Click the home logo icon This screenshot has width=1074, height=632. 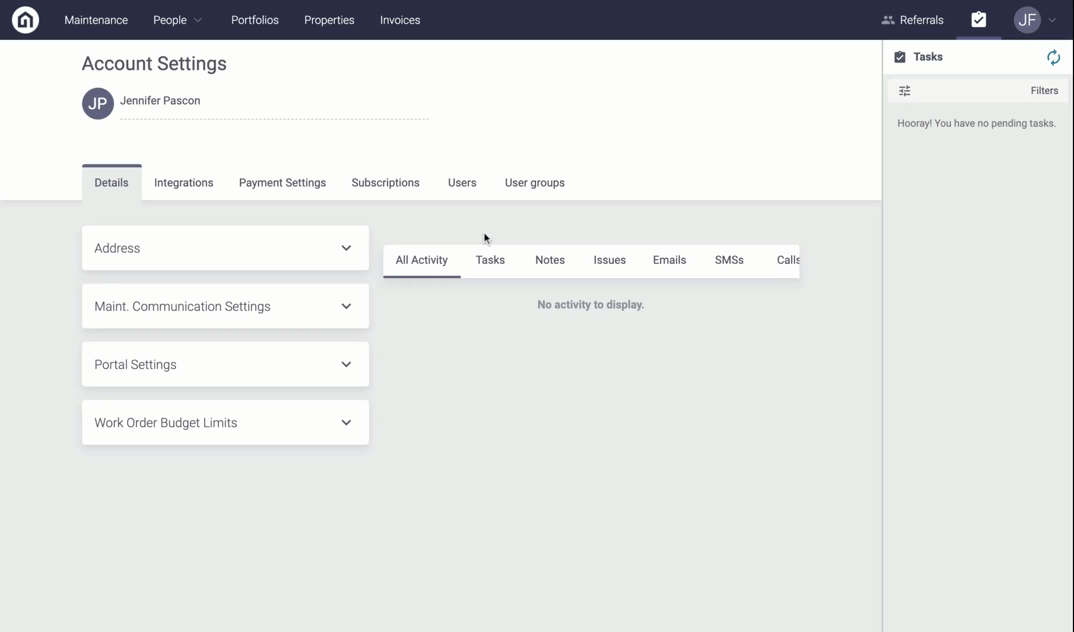(x=25, y=20)
